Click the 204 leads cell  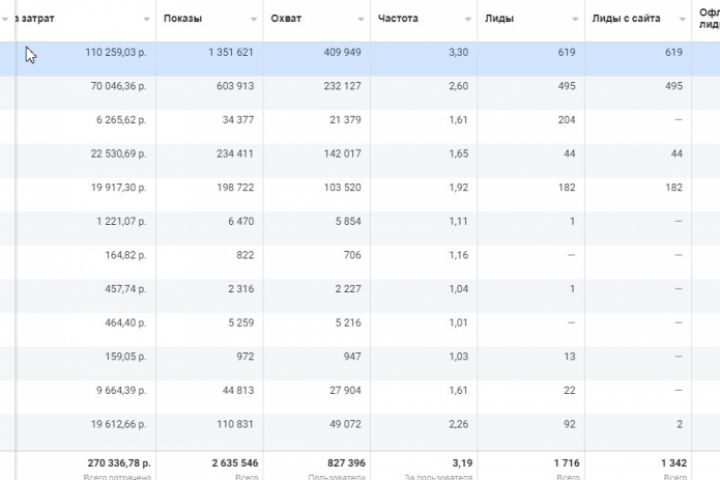(565, 120)
